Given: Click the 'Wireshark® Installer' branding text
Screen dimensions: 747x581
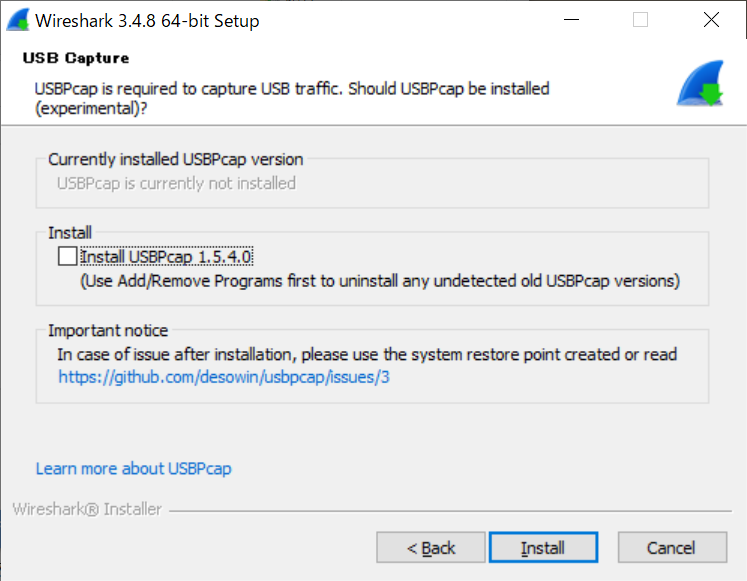Looking at the screenshot, I should point(87,510).
